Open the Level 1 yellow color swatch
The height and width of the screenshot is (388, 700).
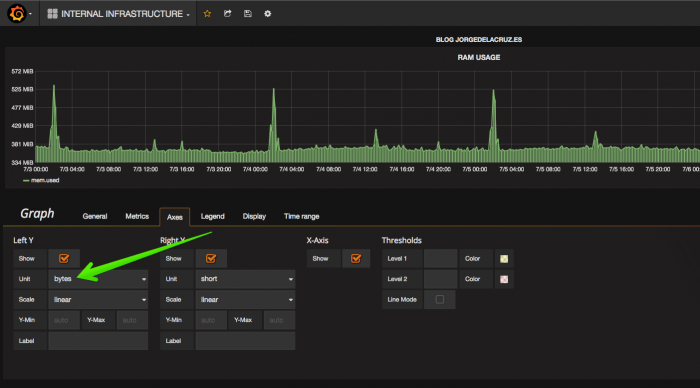(x=504, y=259)
